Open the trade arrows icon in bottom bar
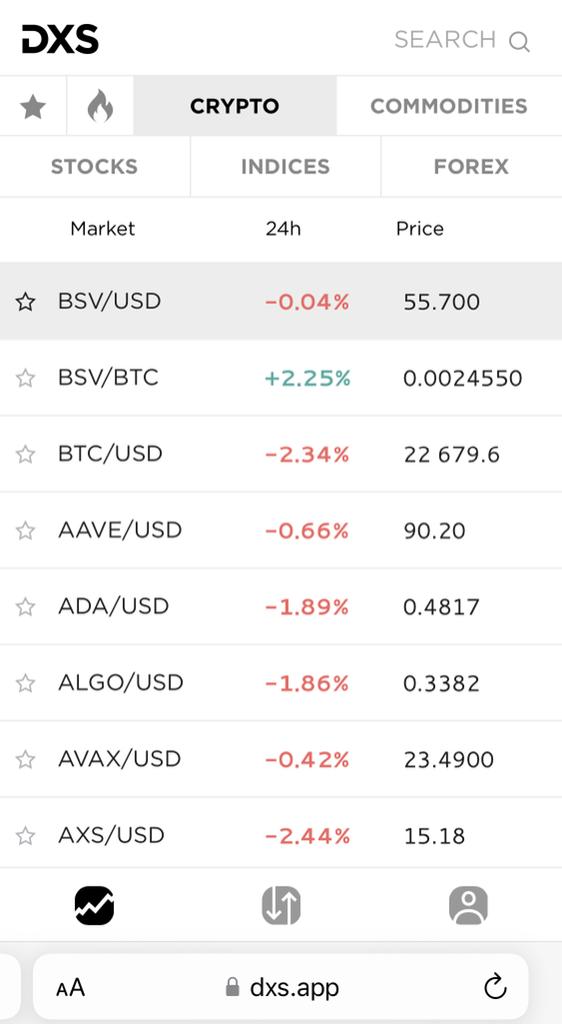Screen dimensions: 562x1024 coord(281,905)
